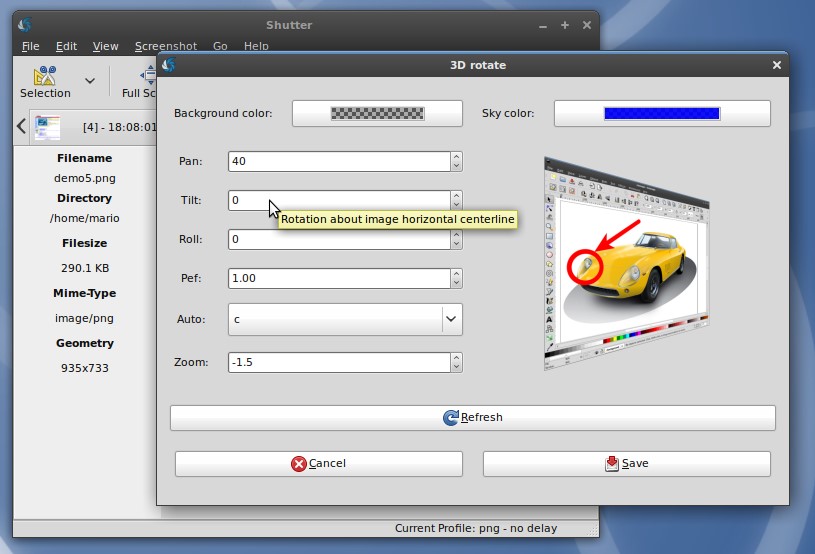Open the File menu
Screen dimensions: 815x554
click(x=30, y=46)
